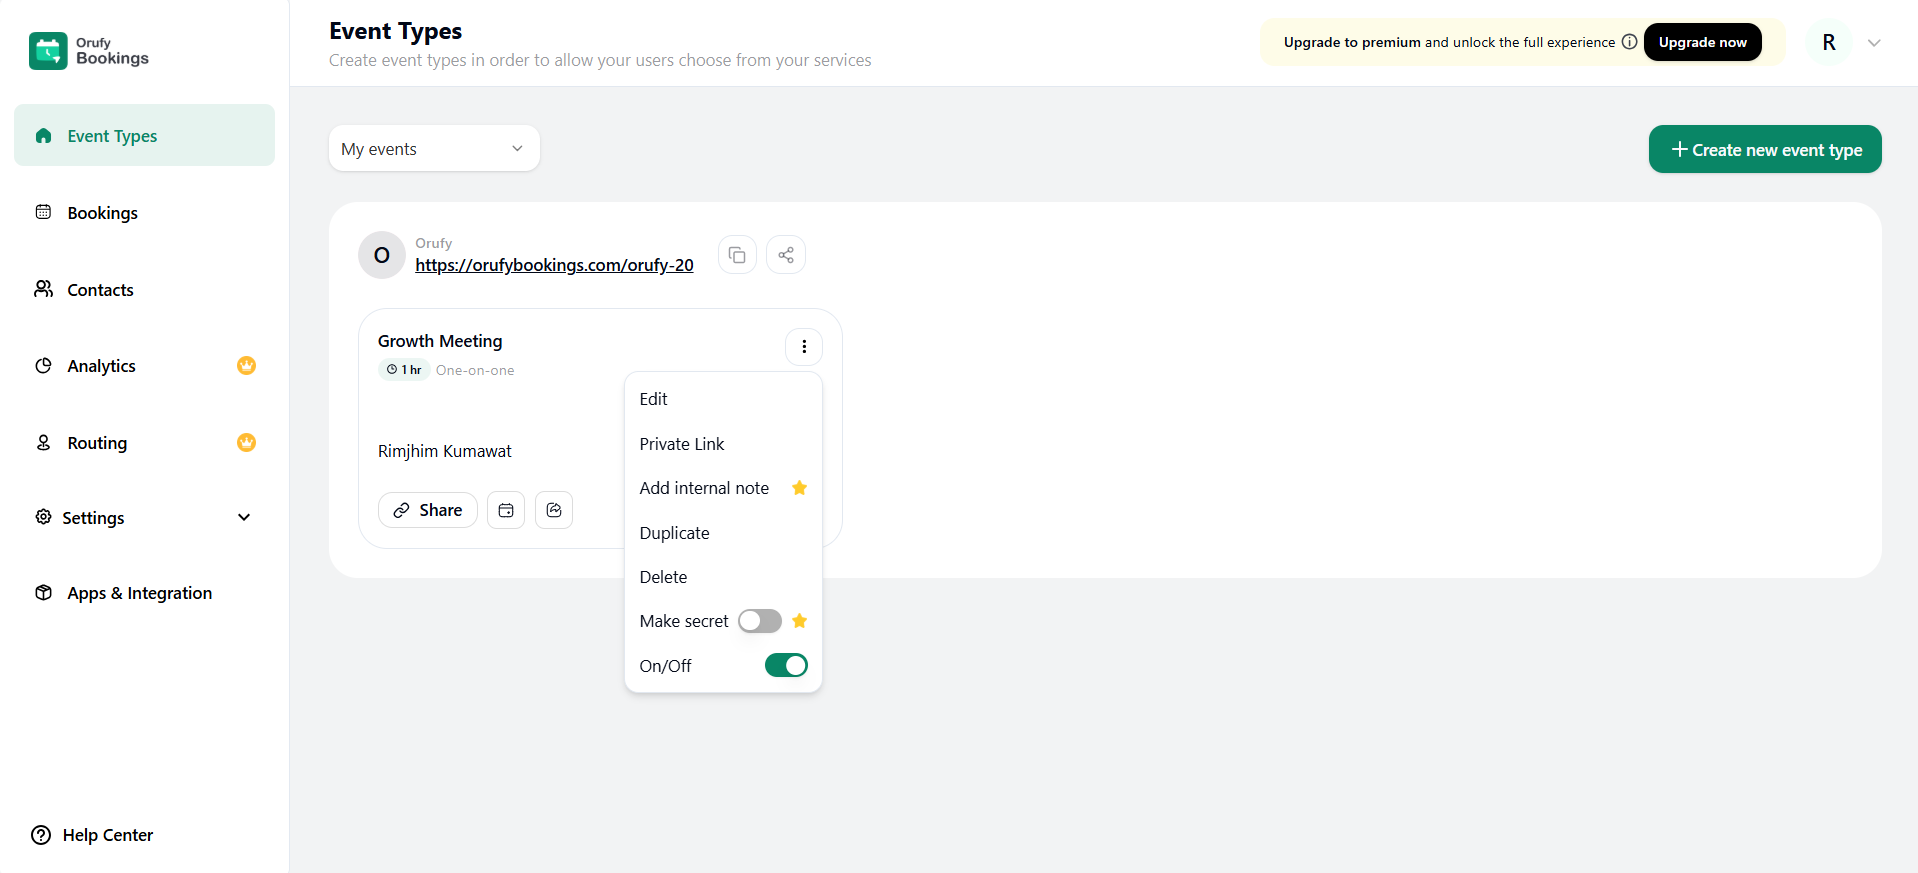
Task: Click the R profile avatar
Action: click(x=1828, y=43)
